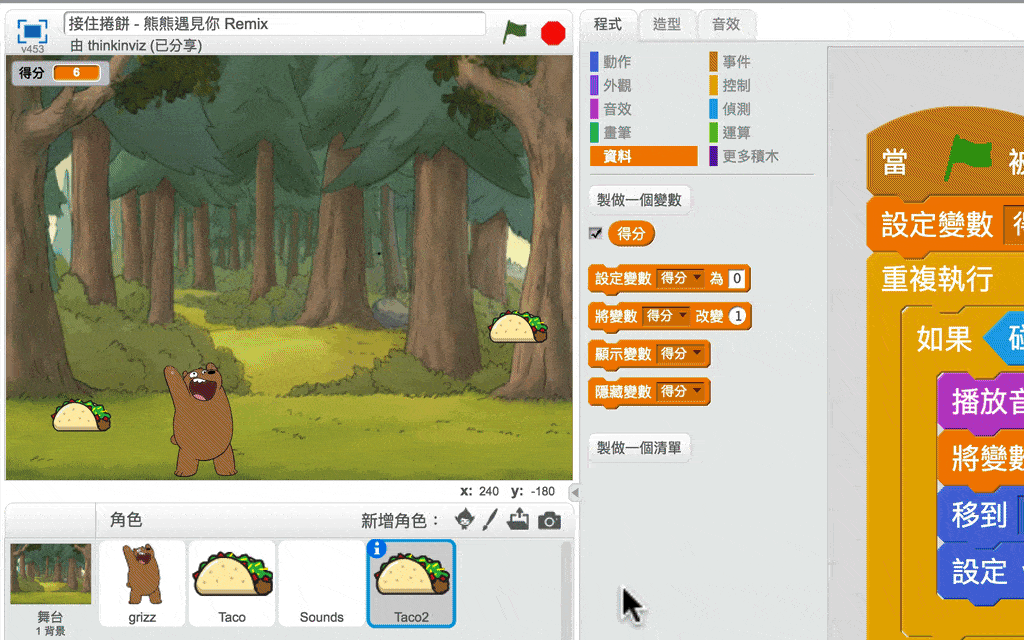Upload a sprite from file icon
1024x640 pixels.
tap(518, 520)
